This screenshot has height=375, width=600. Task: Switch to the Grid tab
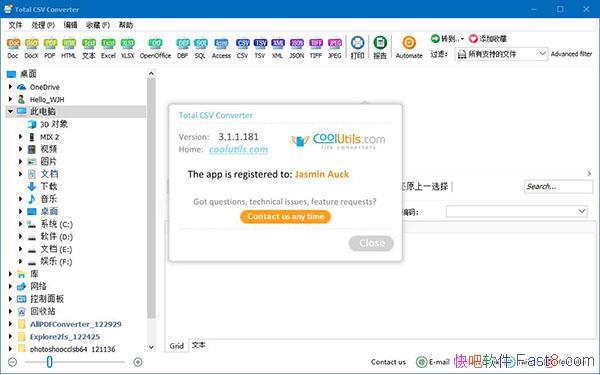pos(176,346)
